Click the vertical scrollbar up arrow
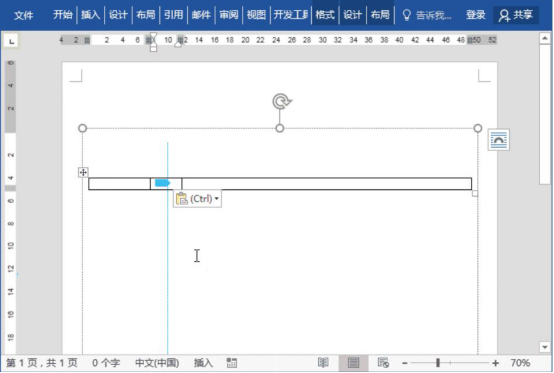Image resolution: width=554 pixels, height=373 pixels. pos(544,38)
